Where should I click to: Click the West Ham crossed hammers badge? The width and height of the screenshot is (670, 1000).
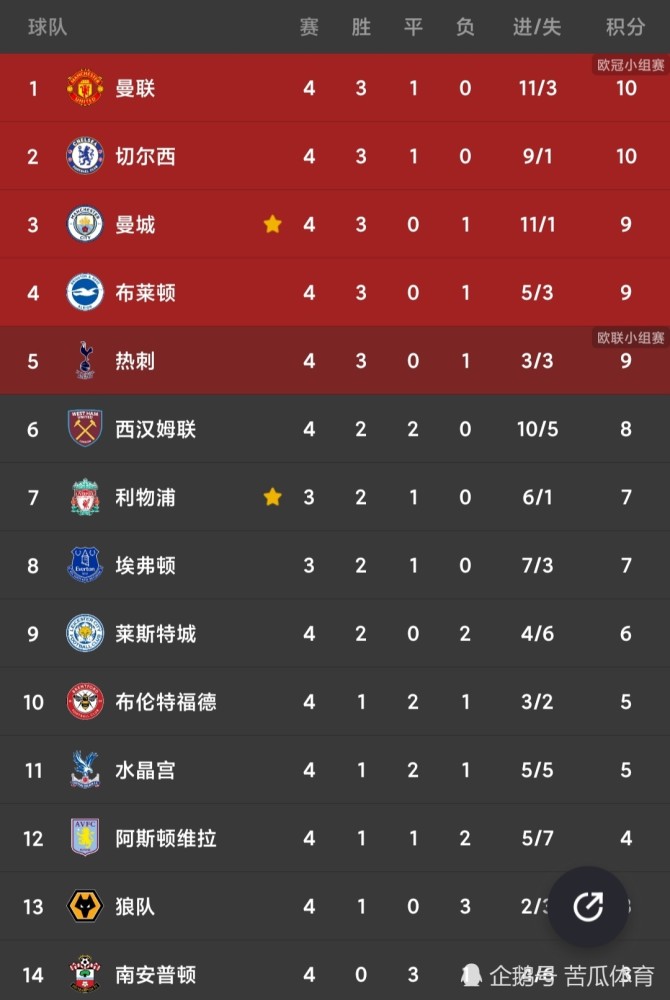(x=85, y=429)
